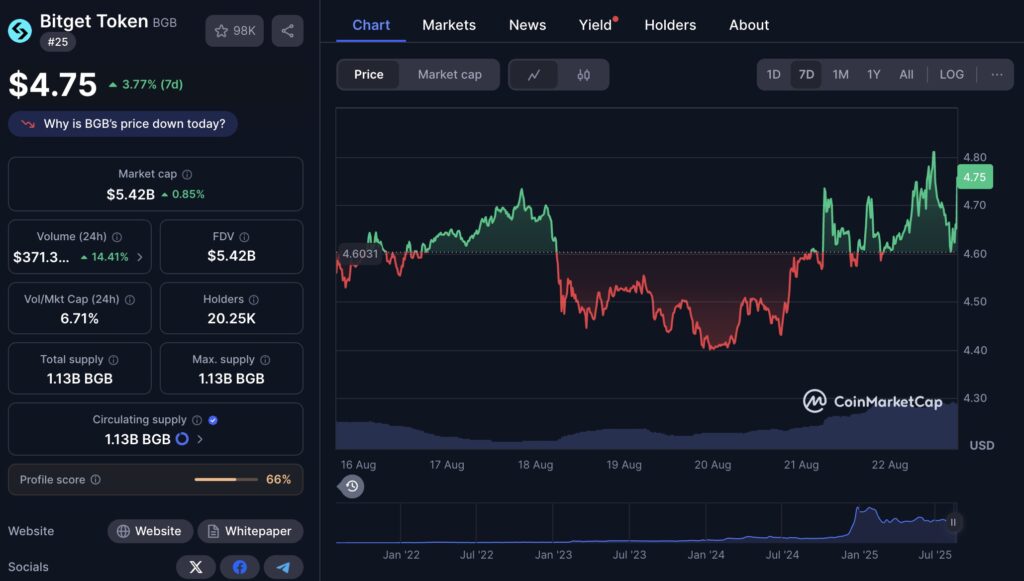Image resolution: width=1024 pixels, height=581 pixels.
Task: Click the Total supply info icon
Action: [114, 360]
